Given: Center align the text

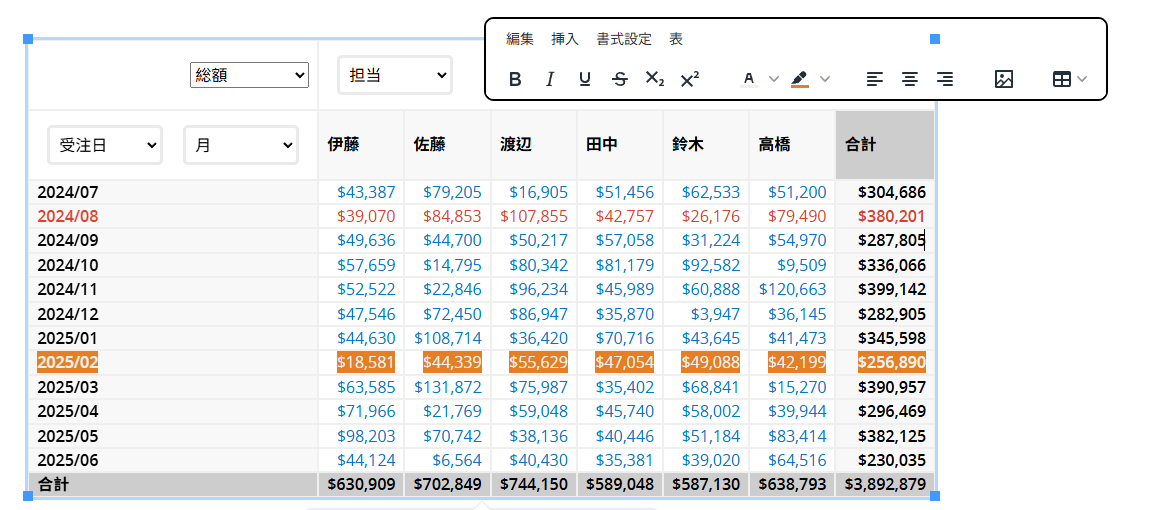Looking at the screenshot, I should pyautogui.click(x=910, y=79).
